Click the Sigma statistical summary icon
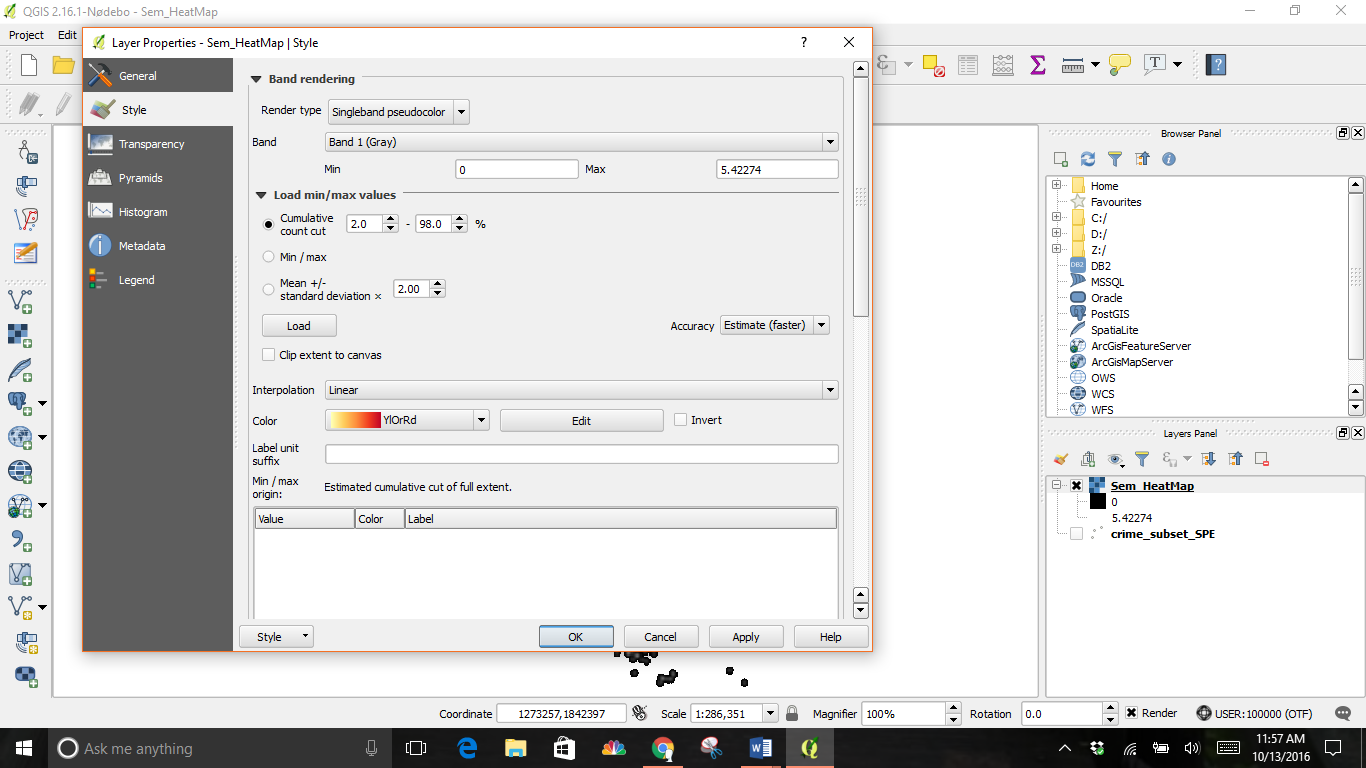The width and height of the screenshot is (1366, 768). (1037, 65)
